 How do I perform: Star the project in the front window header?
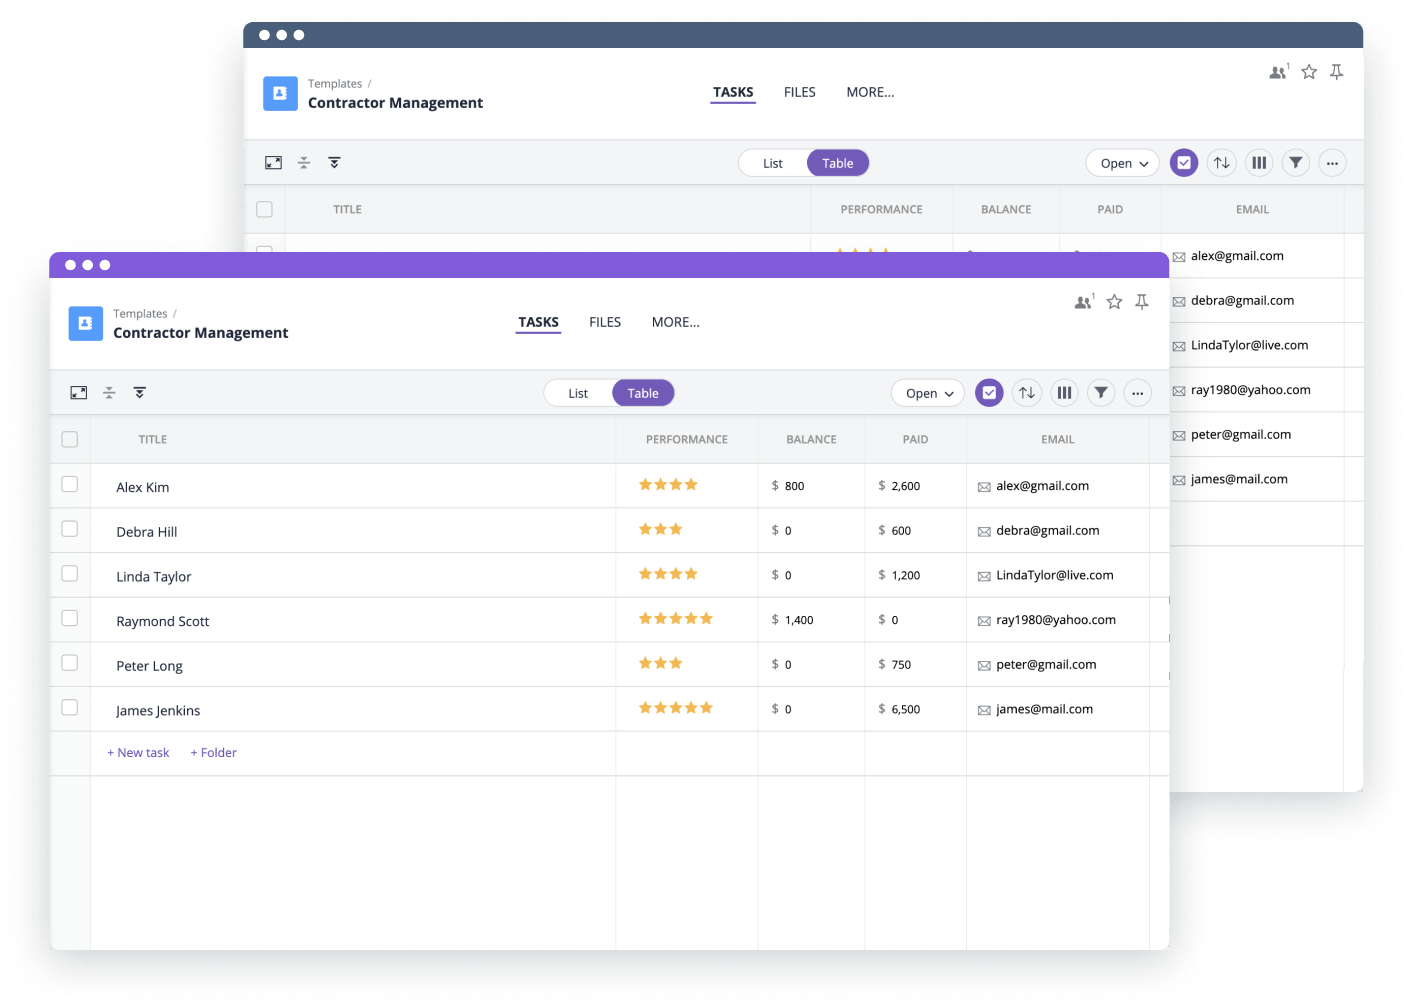(x=1114, y=302)
